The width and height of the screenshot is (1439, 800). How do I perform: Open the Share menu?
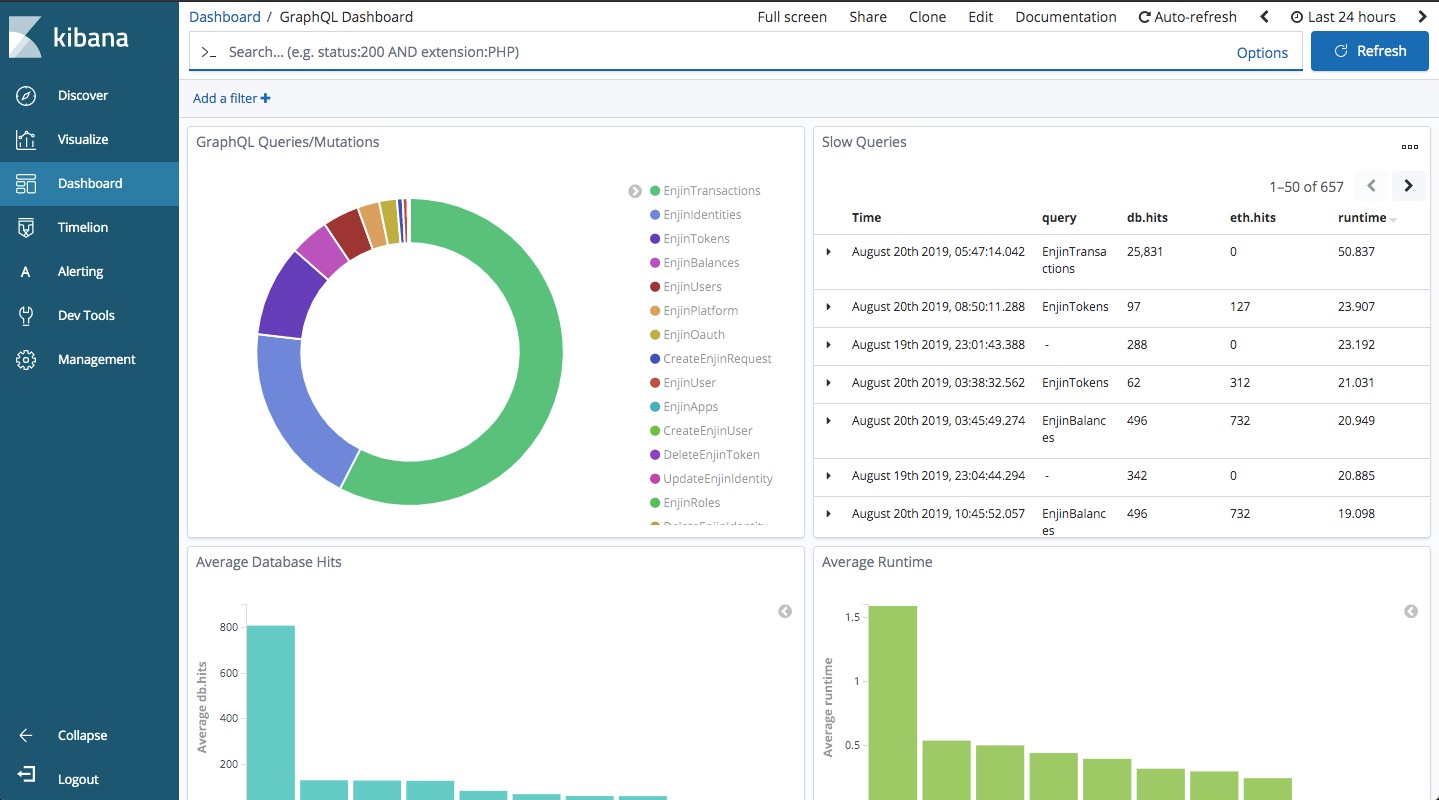868,17
